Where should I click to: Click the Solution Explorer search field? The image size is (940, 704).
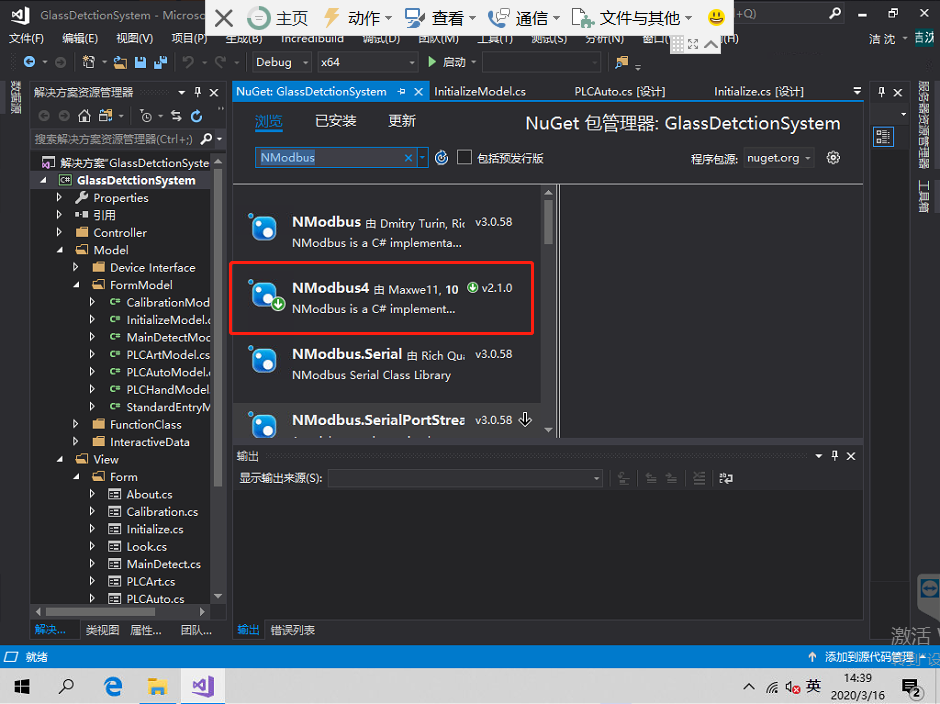point(114,139)
